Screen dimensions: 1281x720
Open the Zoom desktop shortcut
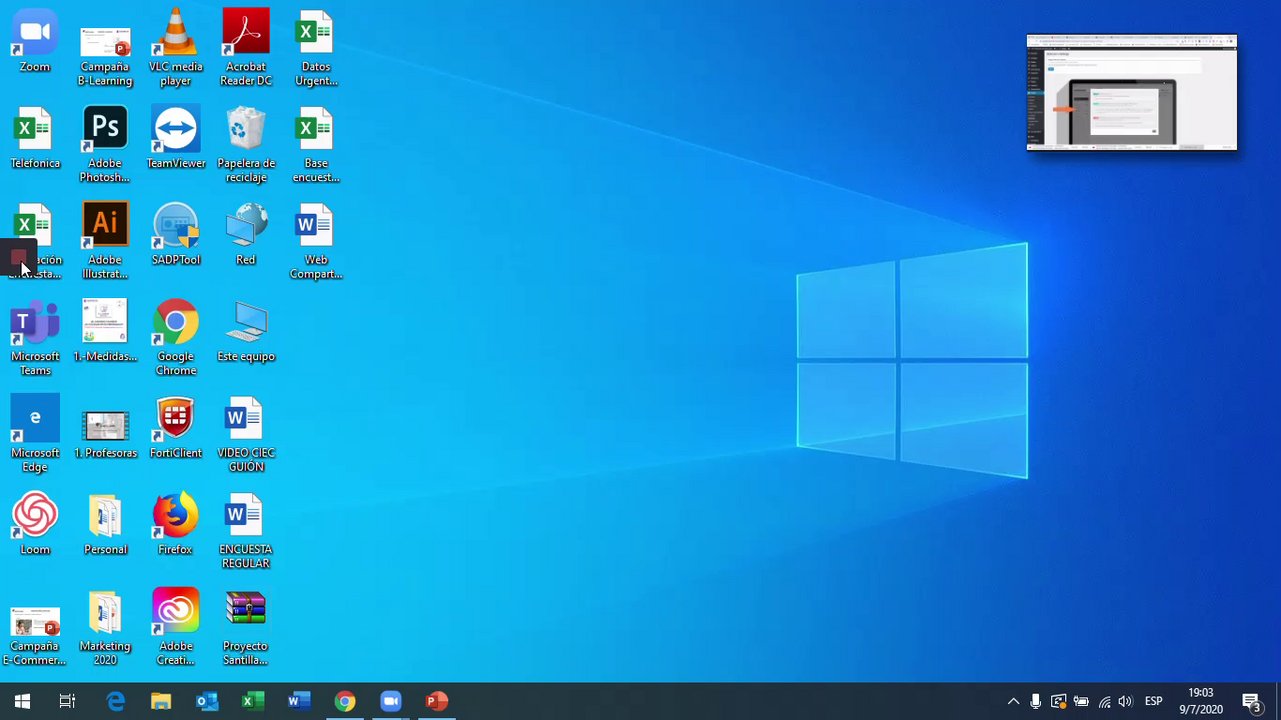35,42
